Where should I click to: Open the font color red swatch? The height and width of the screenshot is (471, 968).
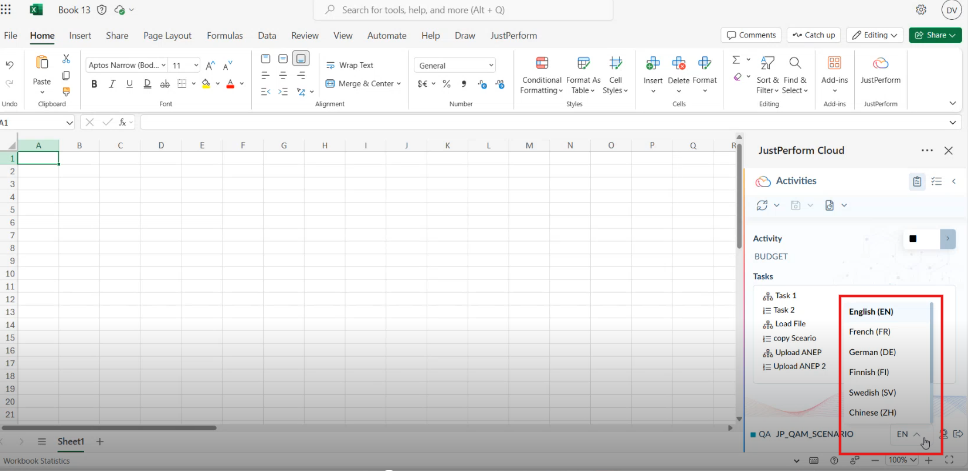point(229,84)
